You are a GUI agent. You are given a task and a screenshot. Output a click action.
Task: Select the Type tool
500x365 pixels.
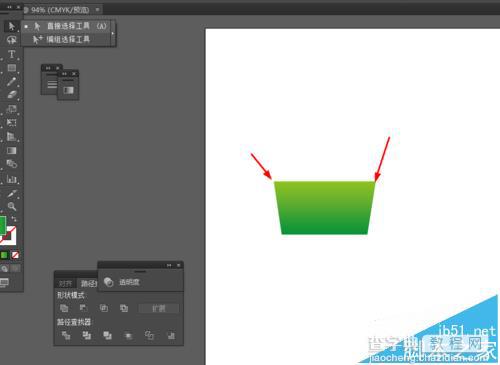point(11,54)
